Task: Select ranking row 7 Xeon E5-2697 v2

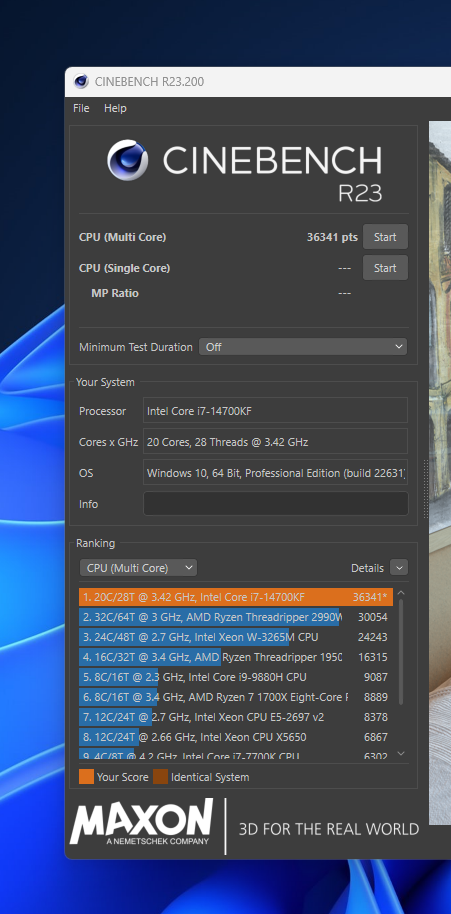Action: pyautogui.click(x=236, y=717)
